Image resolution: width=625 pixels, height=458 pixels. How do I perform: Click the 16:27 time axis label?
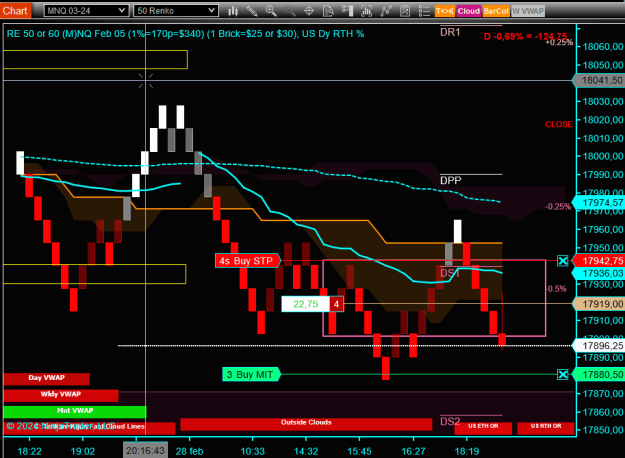413,451
